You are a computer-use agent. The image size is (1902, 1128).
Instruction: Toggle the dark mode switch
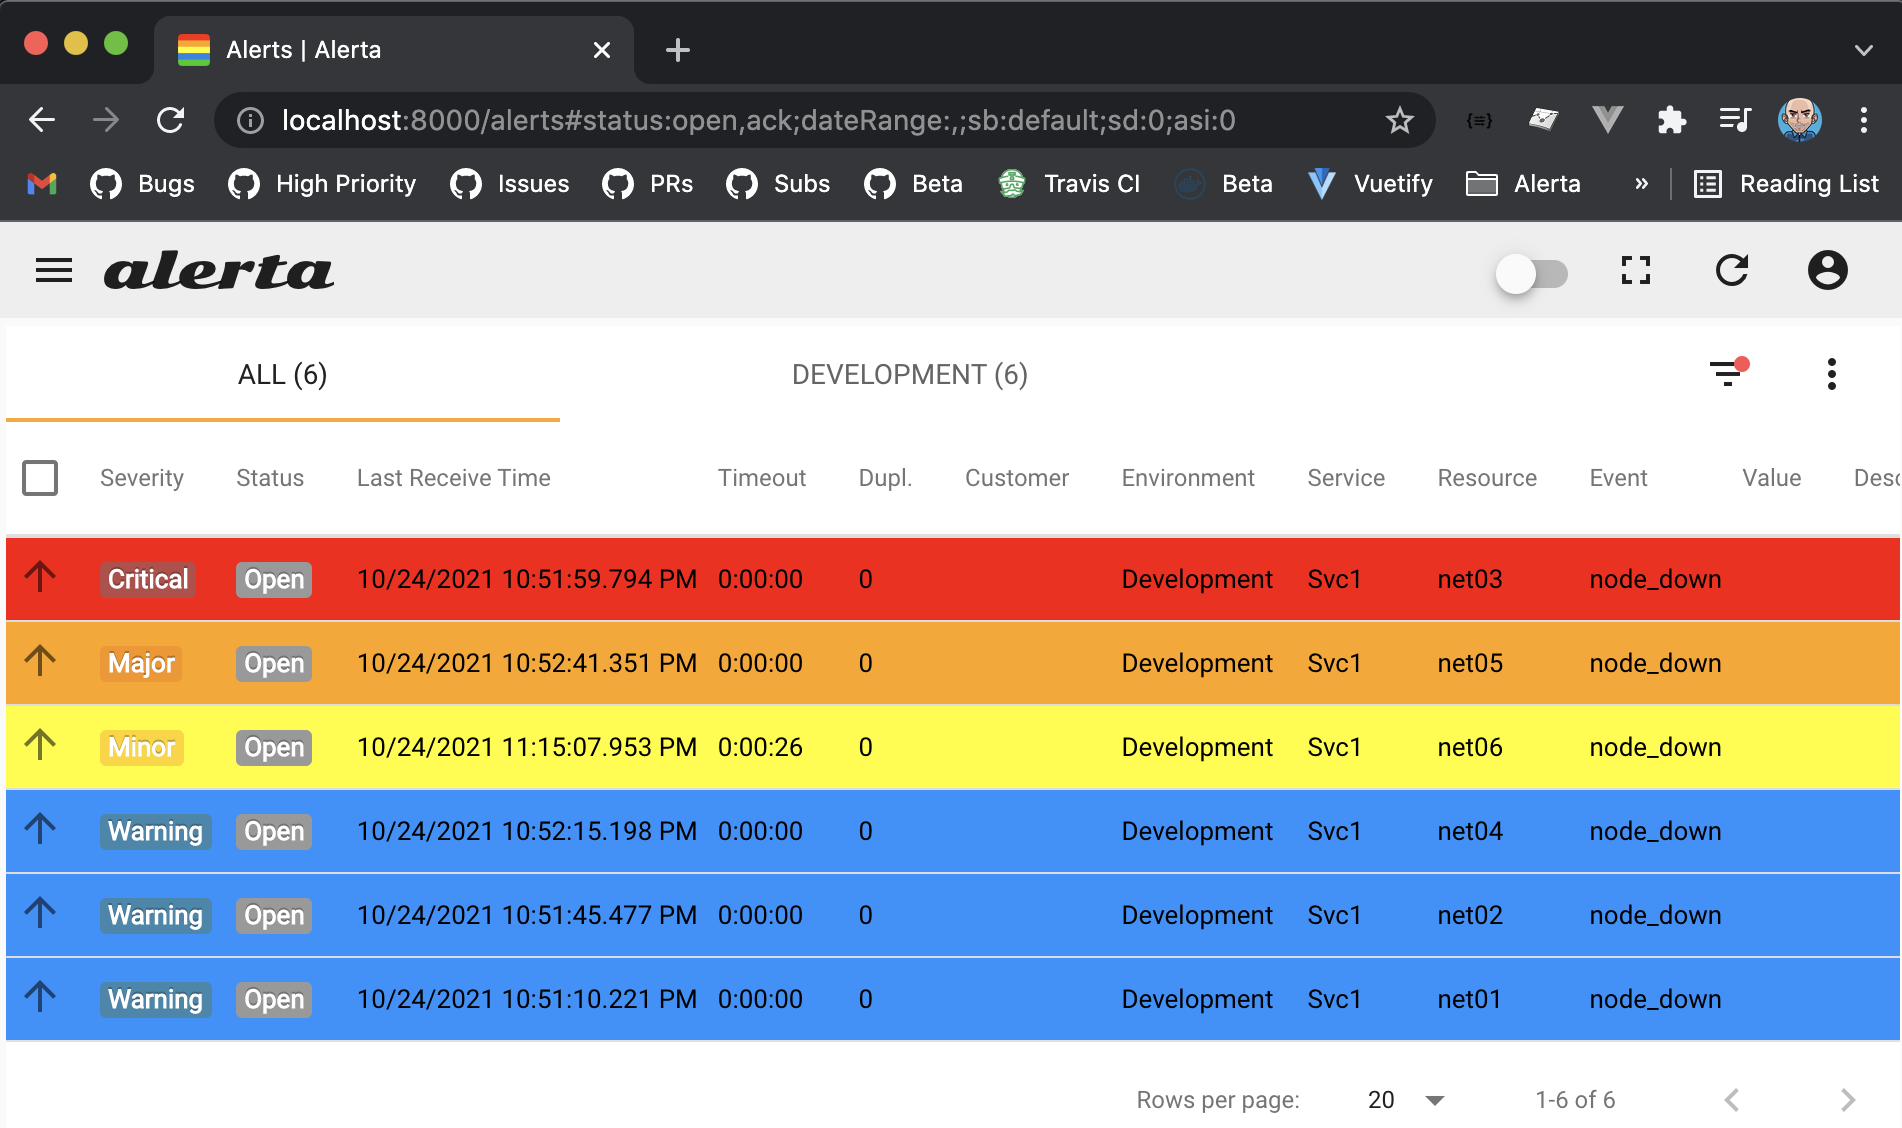point(1531,273)
